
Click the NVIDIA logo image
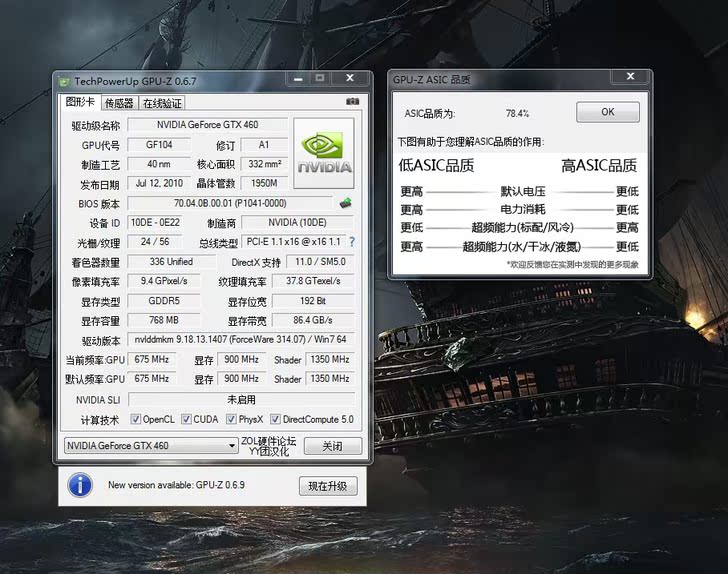(x=324, y=153)
